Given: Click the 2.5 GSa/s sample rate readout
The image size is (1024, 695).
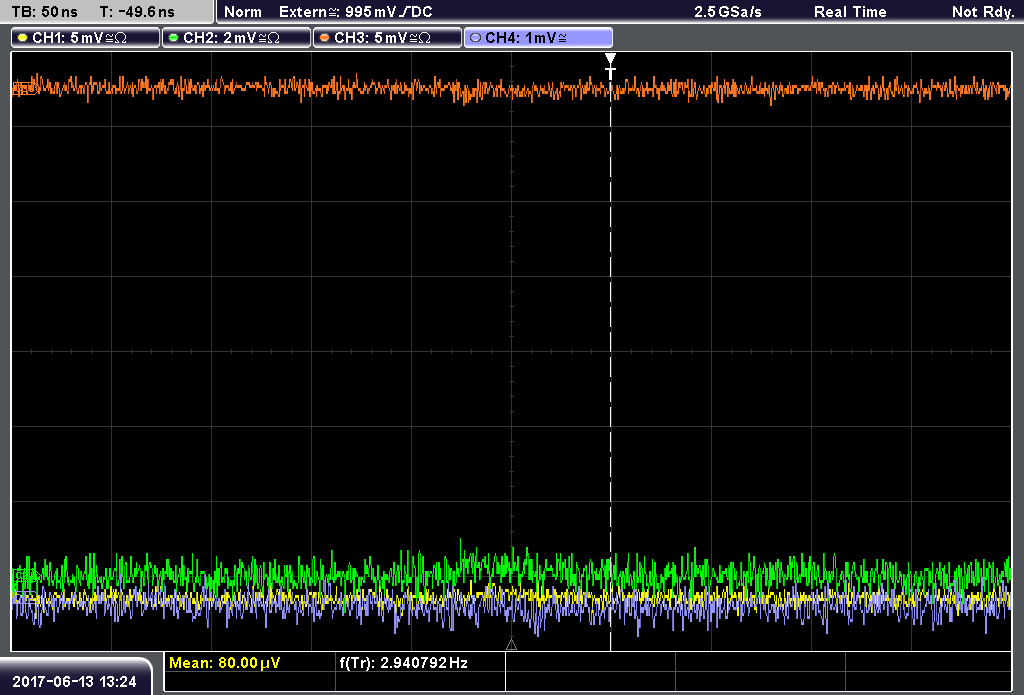Looking at the screenshot, I should click(x=728, y=12).
